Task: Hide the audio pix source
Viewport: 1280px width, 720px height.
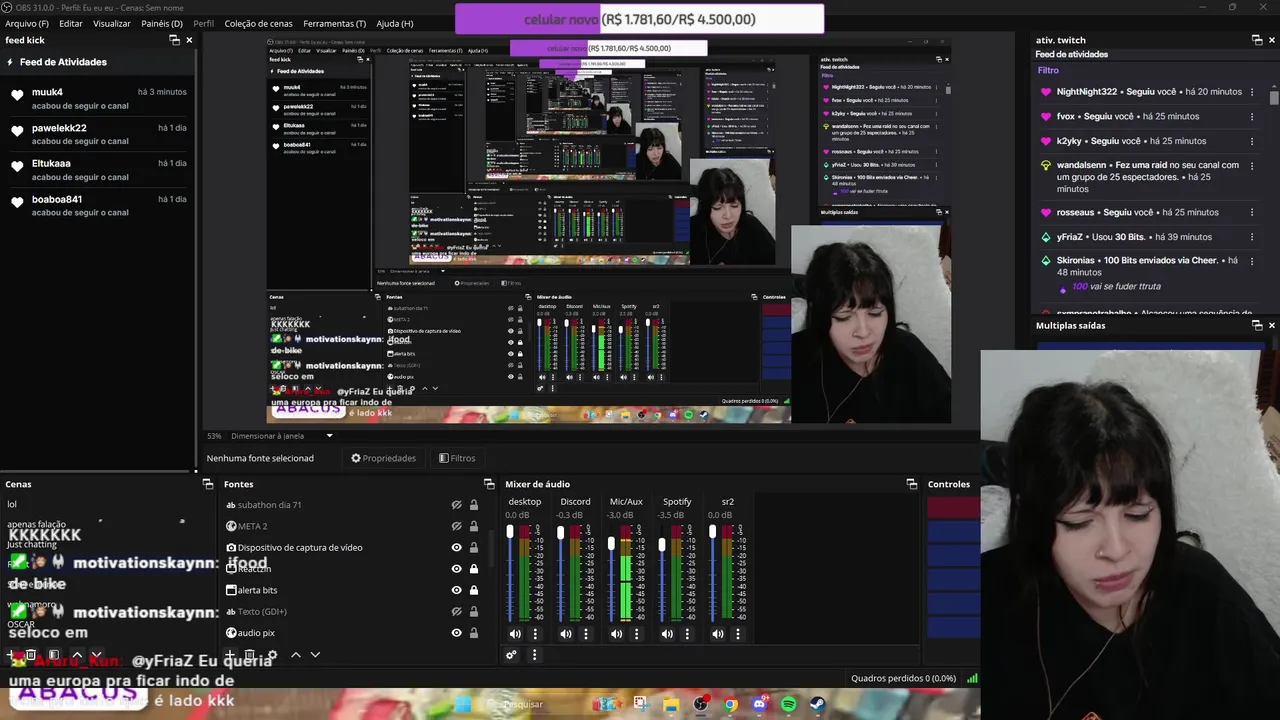Action: (456, 633)
